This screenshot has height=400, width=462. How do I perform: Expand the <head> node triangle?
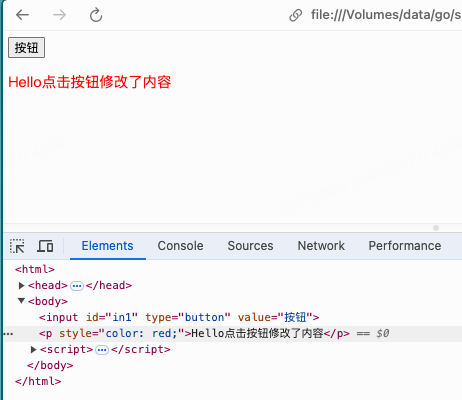point(21,286)
